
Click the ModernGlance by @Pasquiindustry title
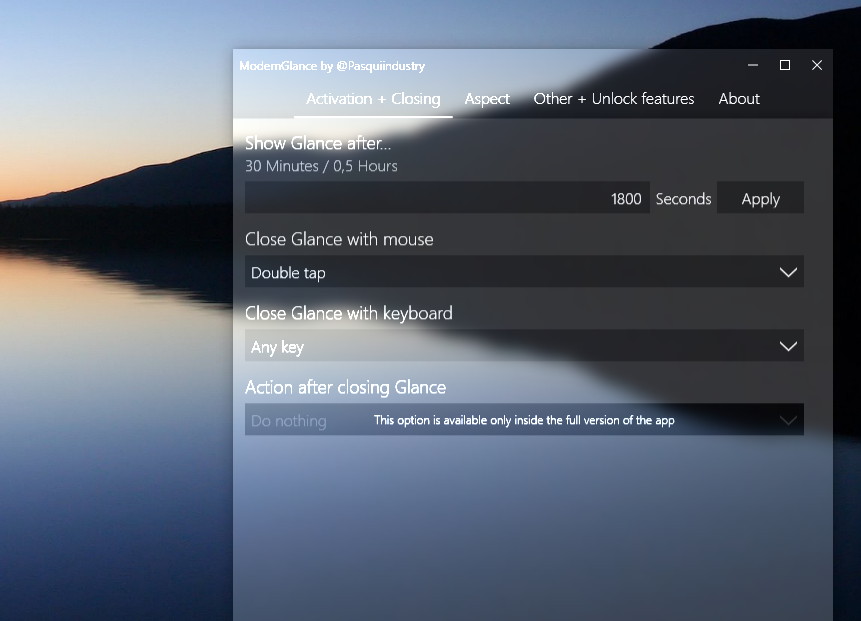pyautogui.click(x=332, y=66)
